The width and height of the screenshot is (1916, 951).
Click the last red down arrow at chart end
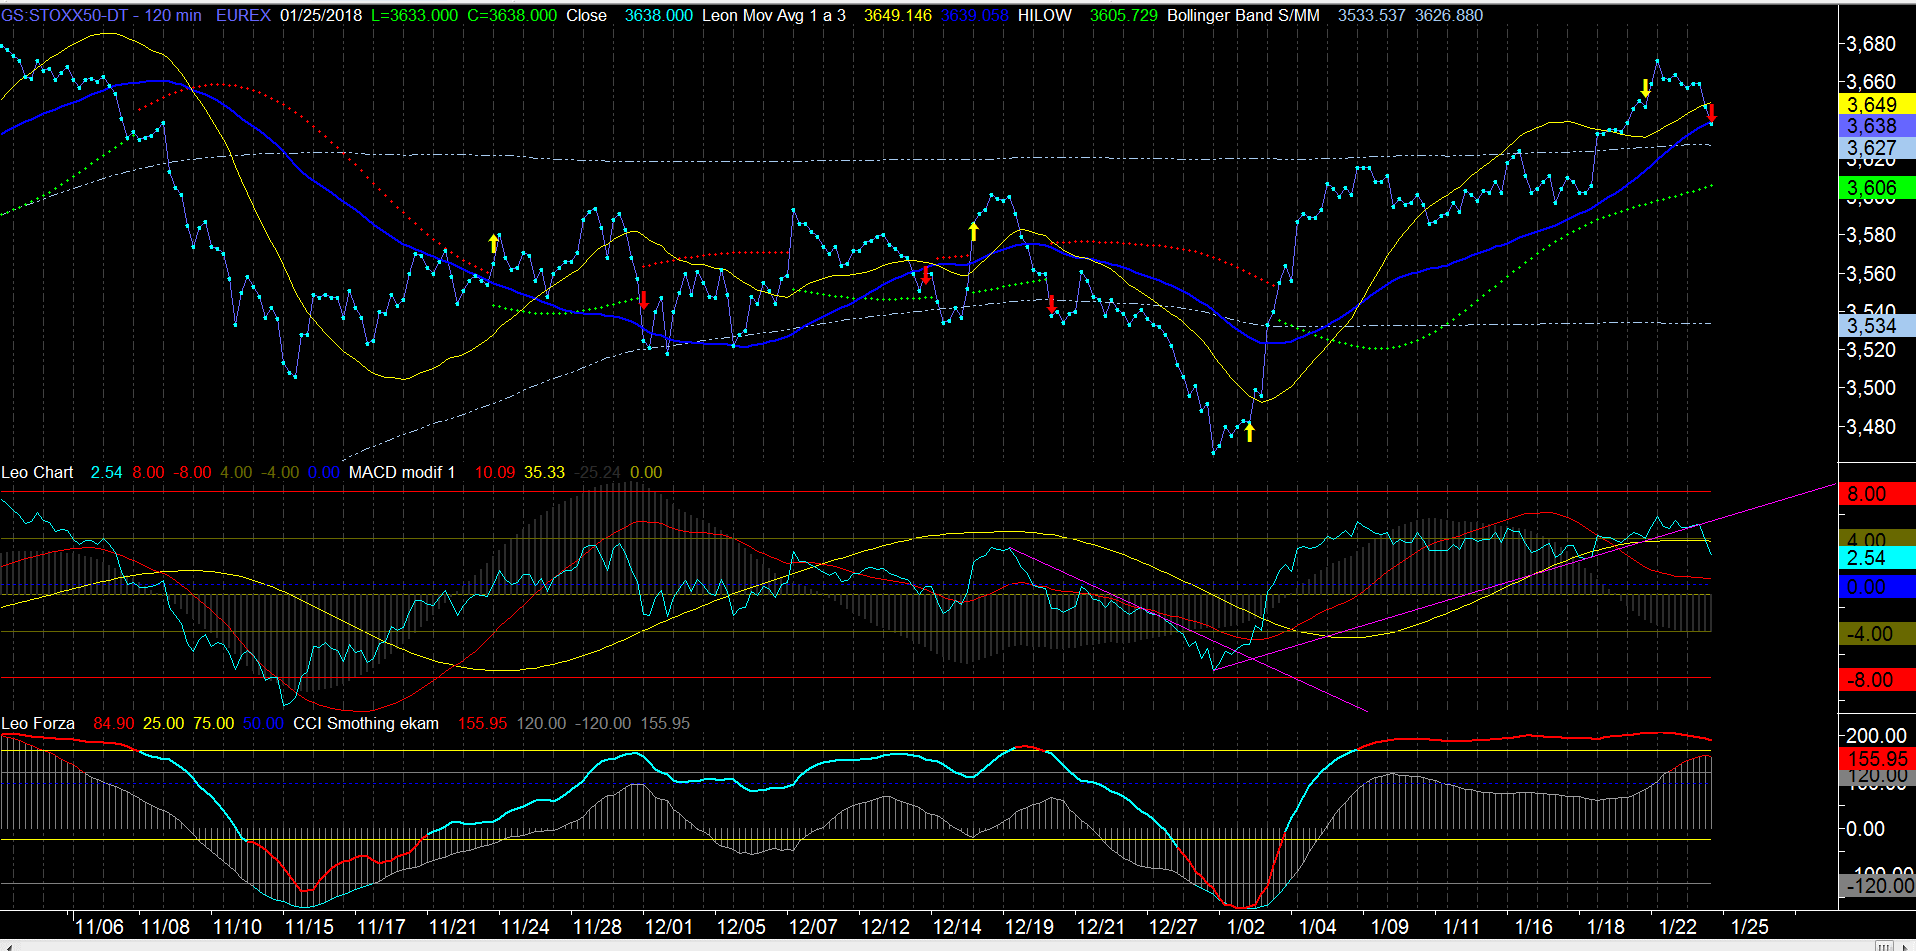coord(1711,112)
